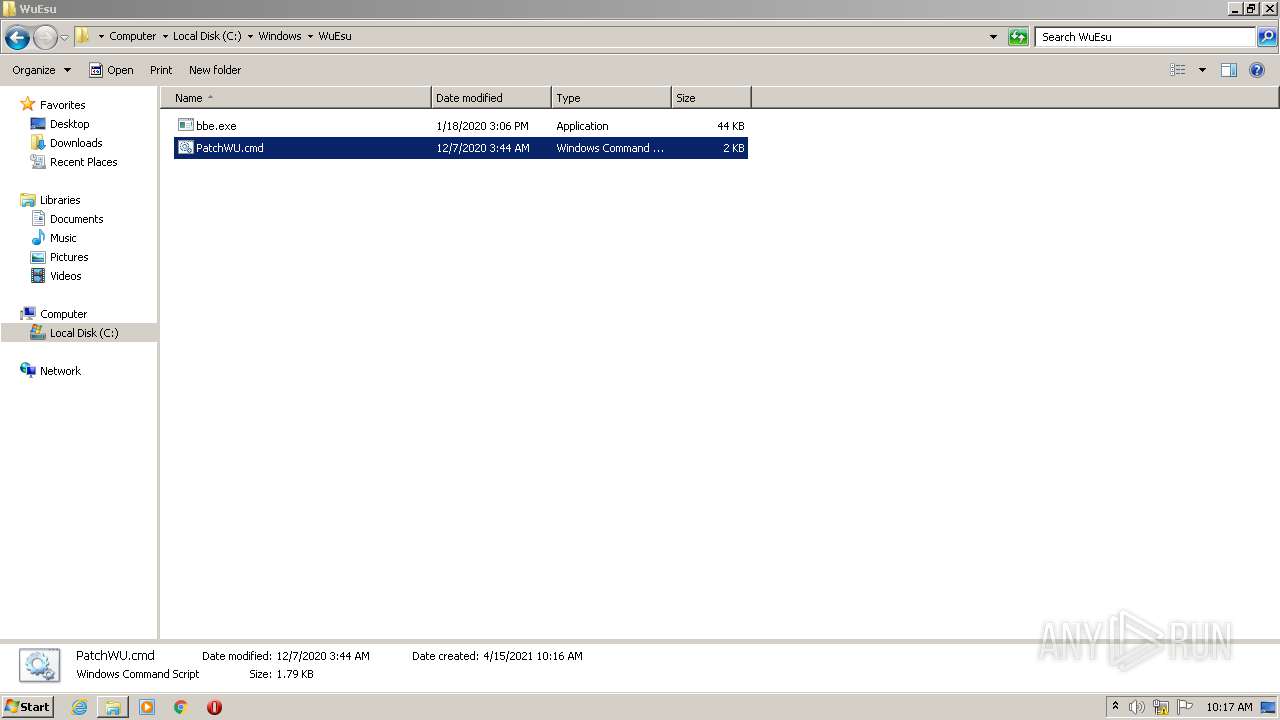Screen dimensions: 1280x720
Task: Expand dropdown arrow after Local Disk (C:) breadcrumb
Action: pos(250,36)
